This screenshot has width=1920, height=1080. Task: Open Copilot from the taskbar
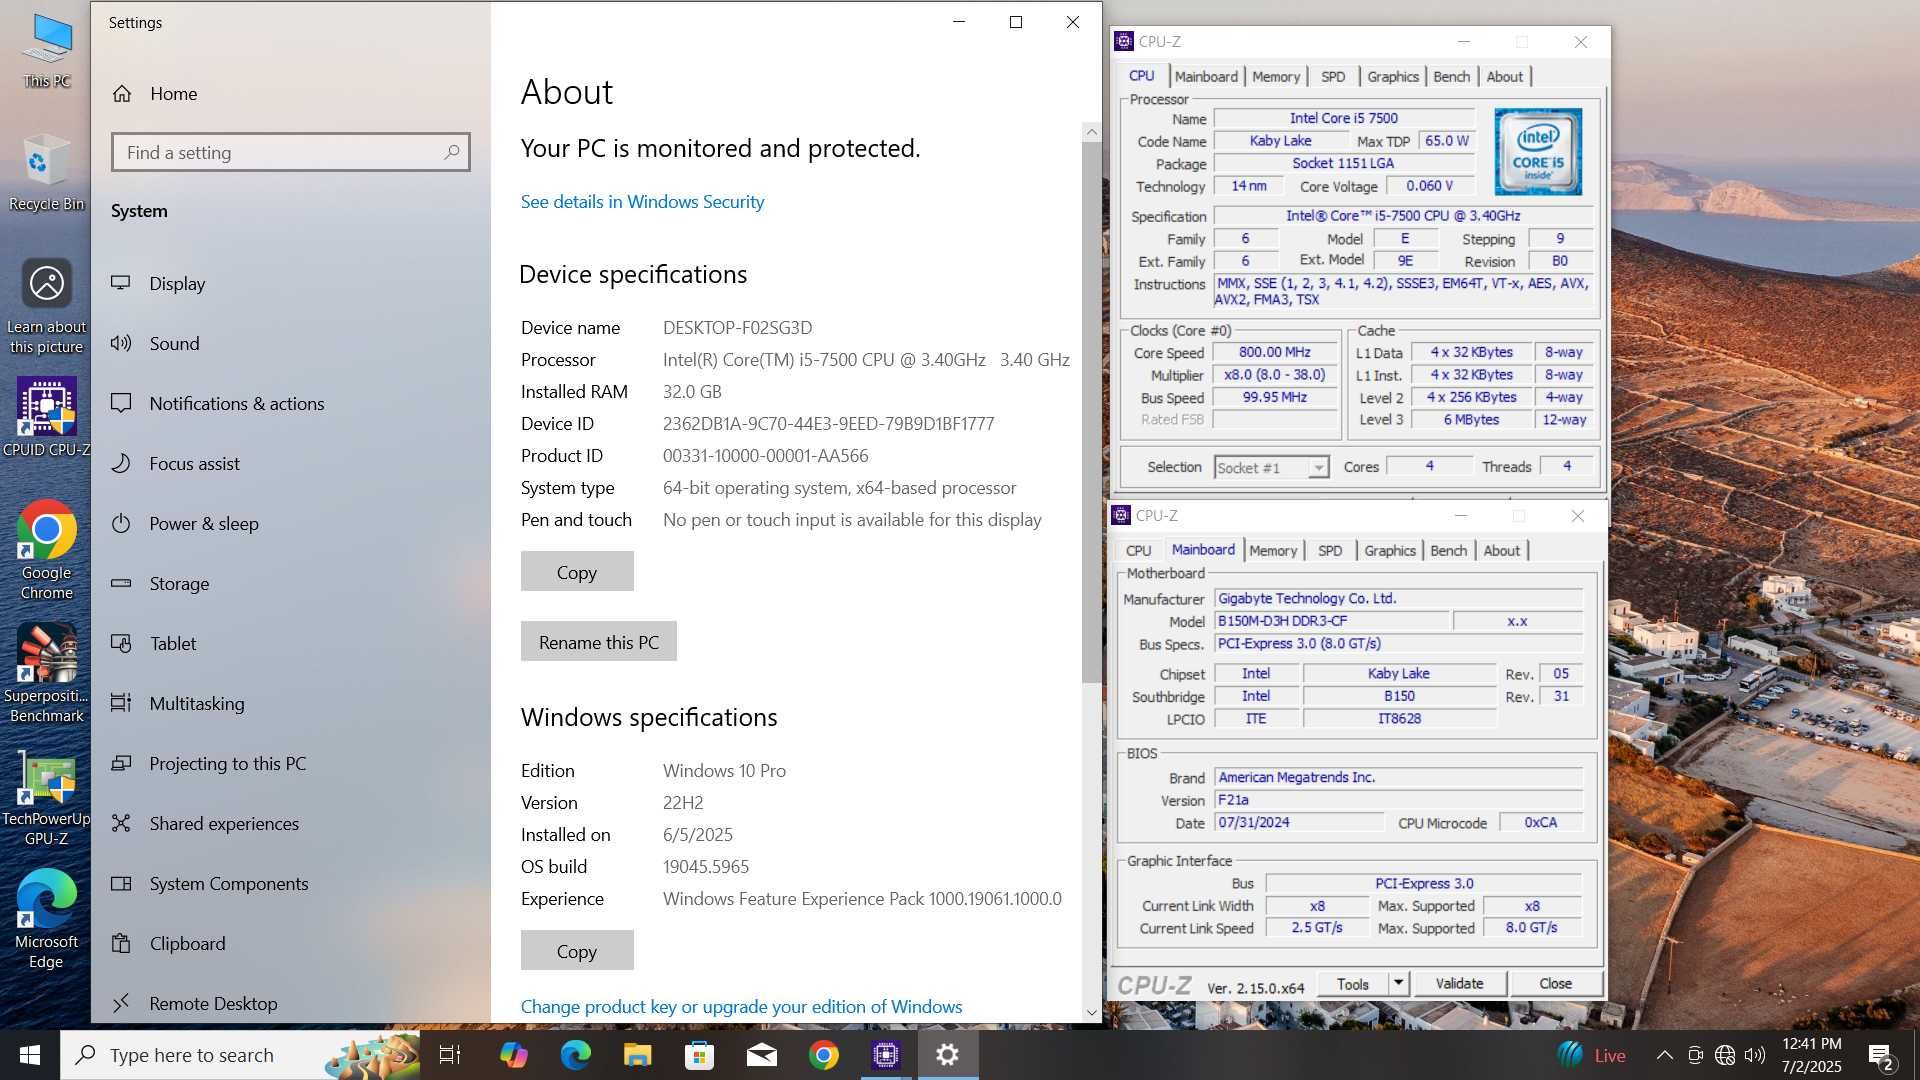click(x=513, y=1055)
